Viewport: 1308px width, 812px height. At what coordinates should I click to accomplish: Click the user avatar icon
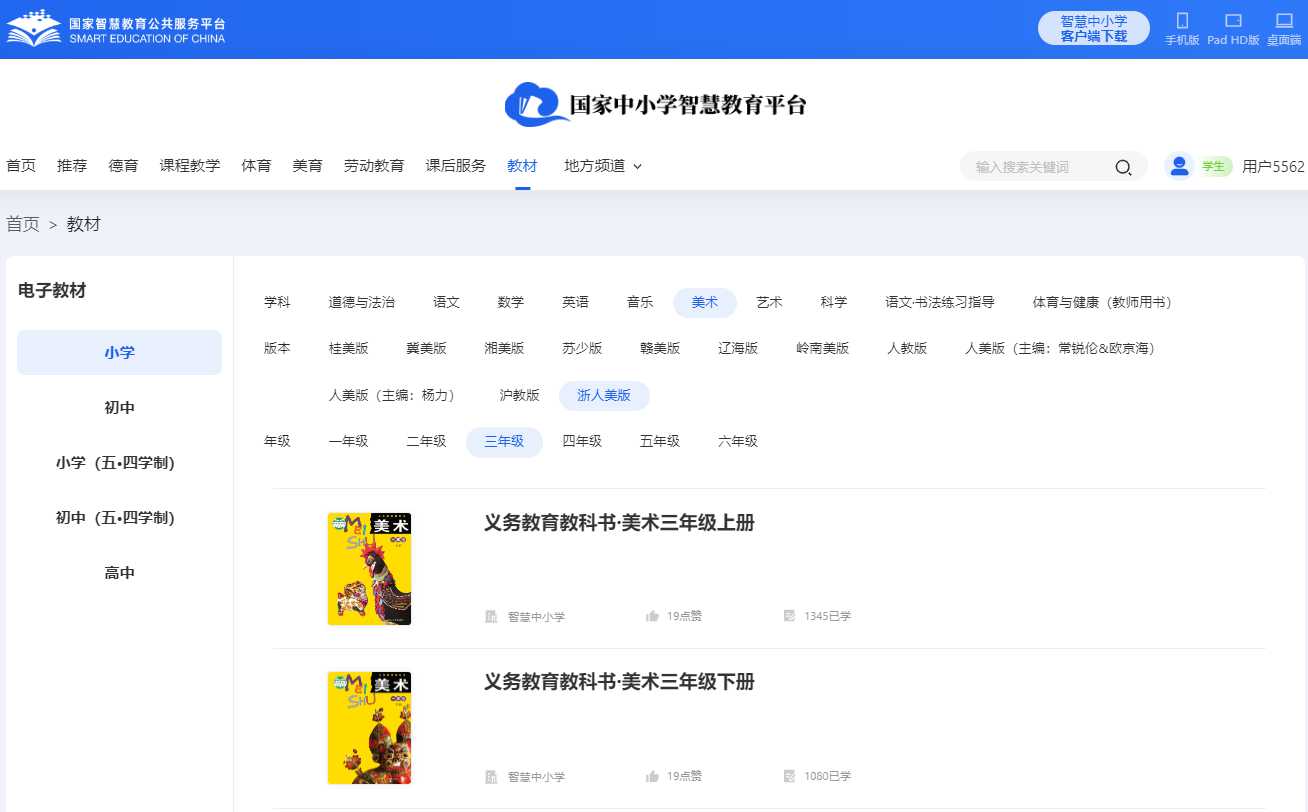tap(1179, 166)
